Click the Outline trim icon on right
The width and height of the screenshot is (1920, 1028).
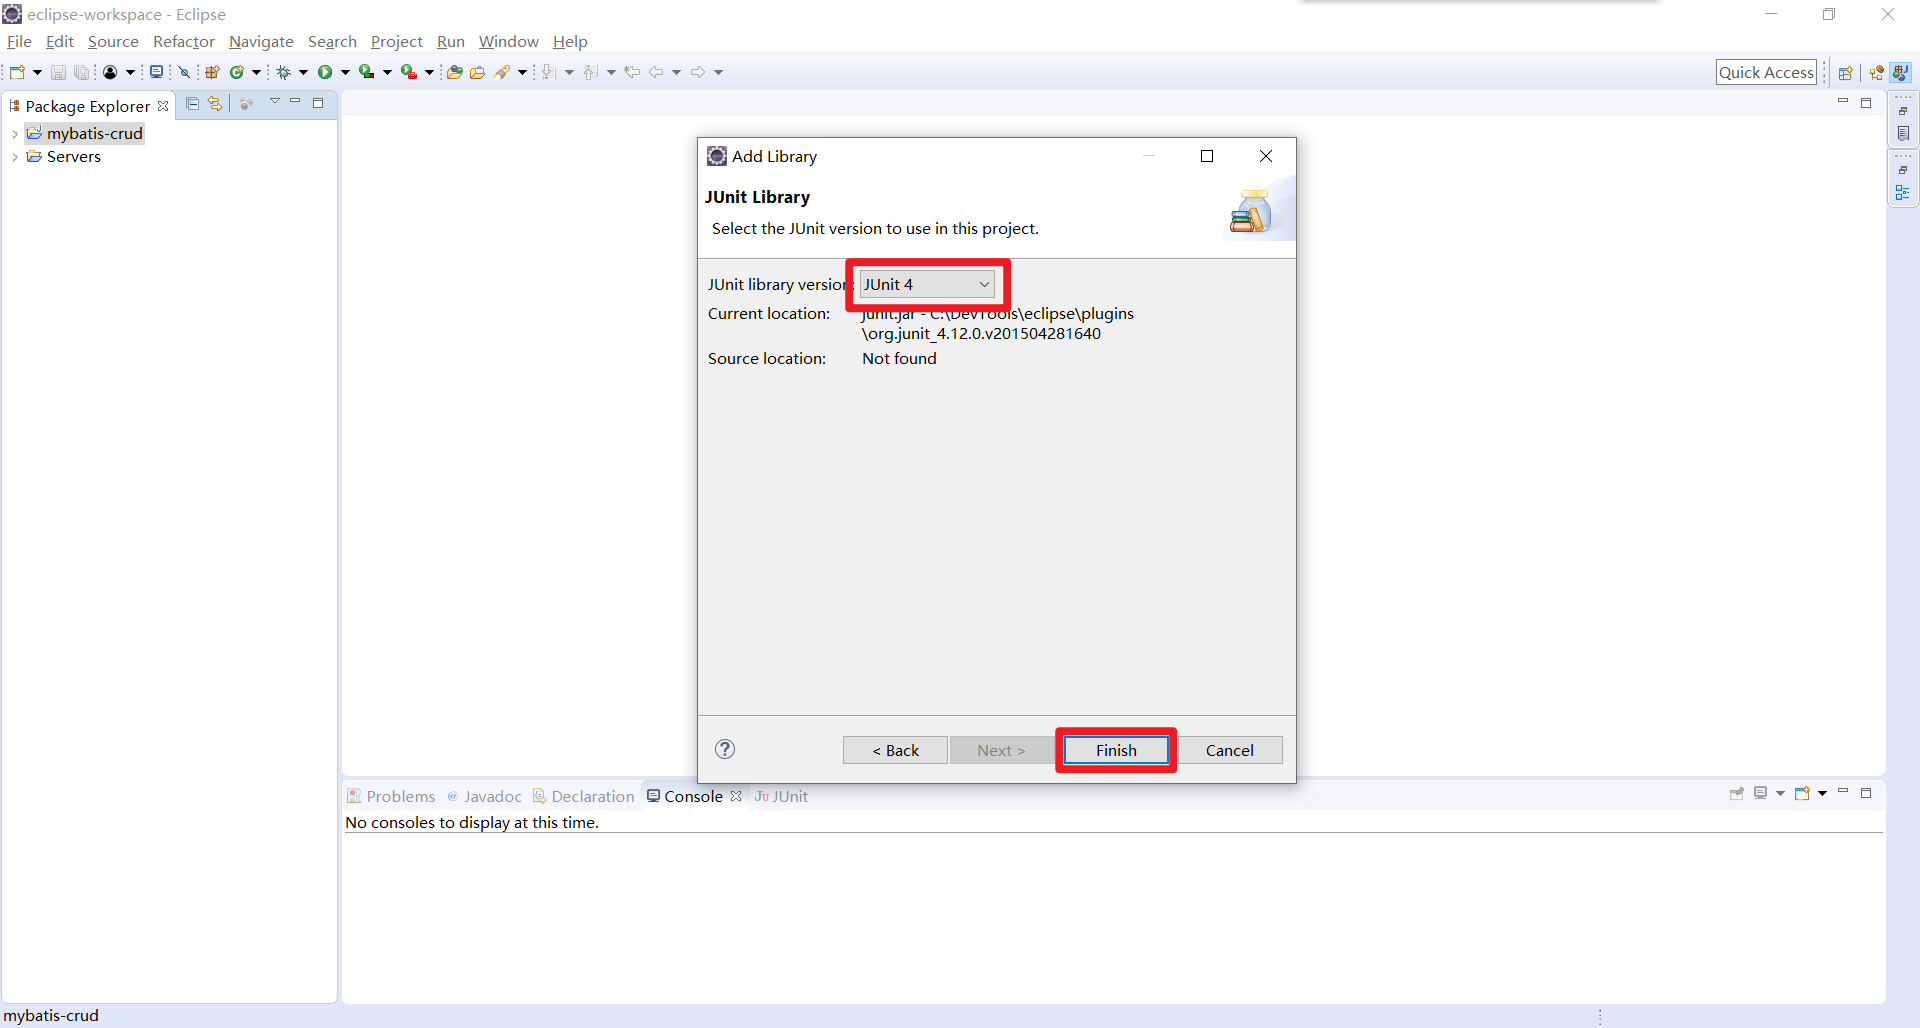pos(1903,192)
